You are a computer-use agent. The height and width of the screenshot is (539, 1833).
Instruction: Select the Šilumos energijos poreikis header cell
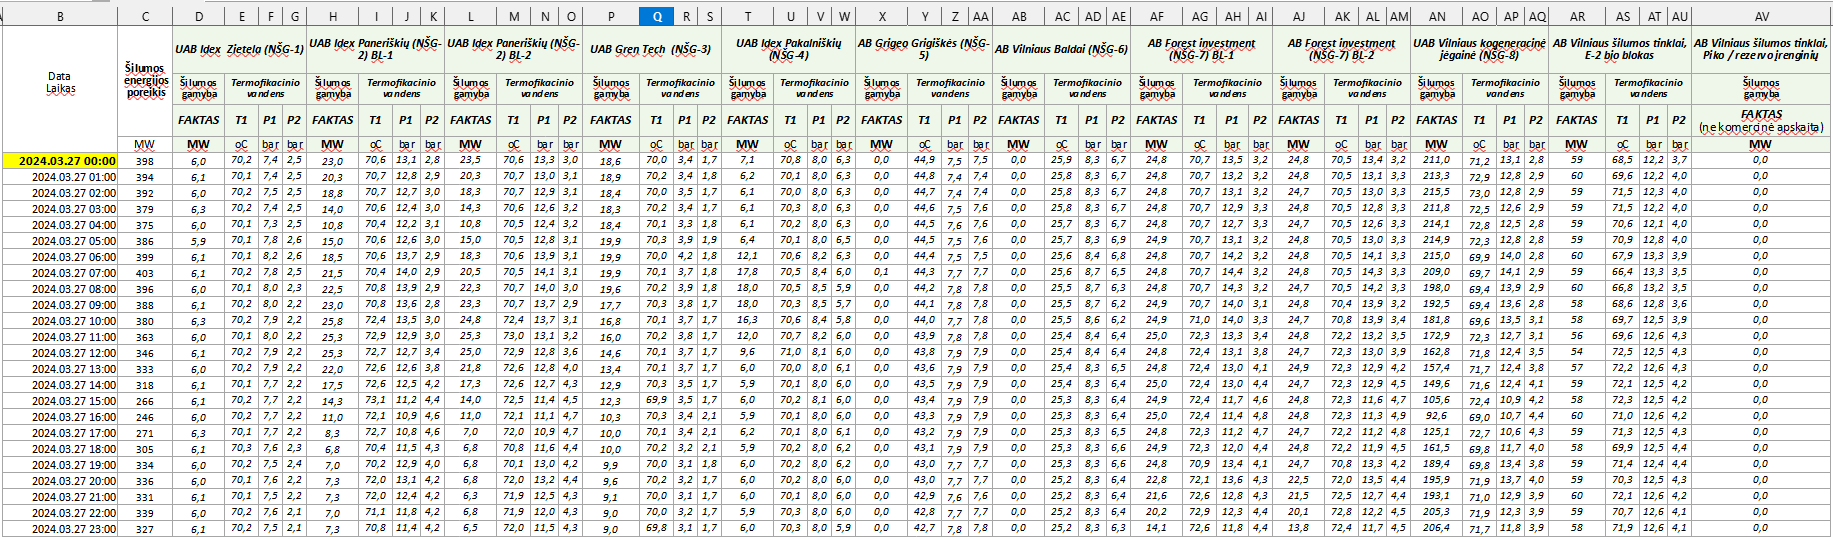[x=145, y=80]
